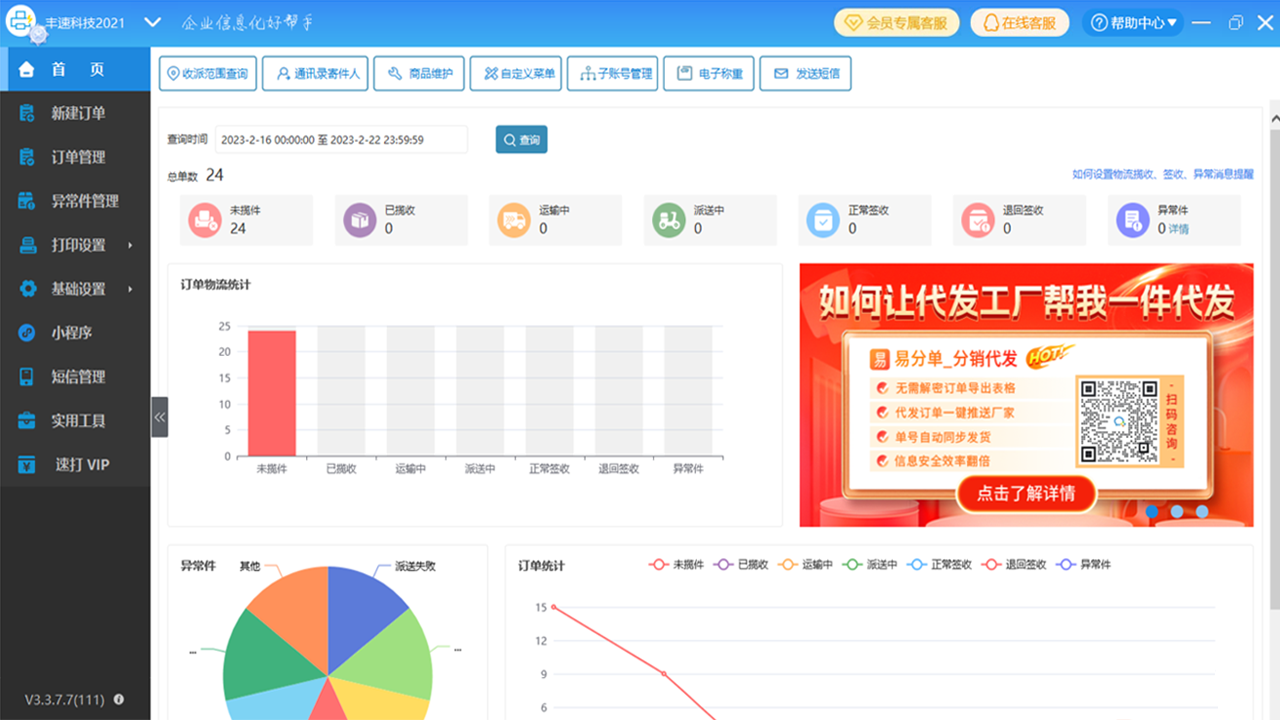Image resolution: width=1280 pixels, height=720 pixels.
Task: Click the 运输中 truck icon
Action: point(514,220)
